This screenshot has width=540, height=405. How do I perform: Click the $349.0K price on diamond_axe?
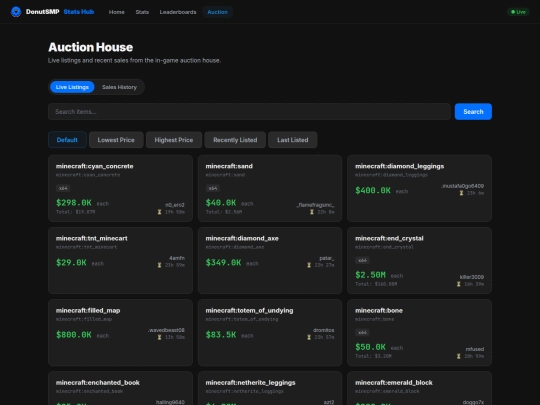(x=223, y=263)
